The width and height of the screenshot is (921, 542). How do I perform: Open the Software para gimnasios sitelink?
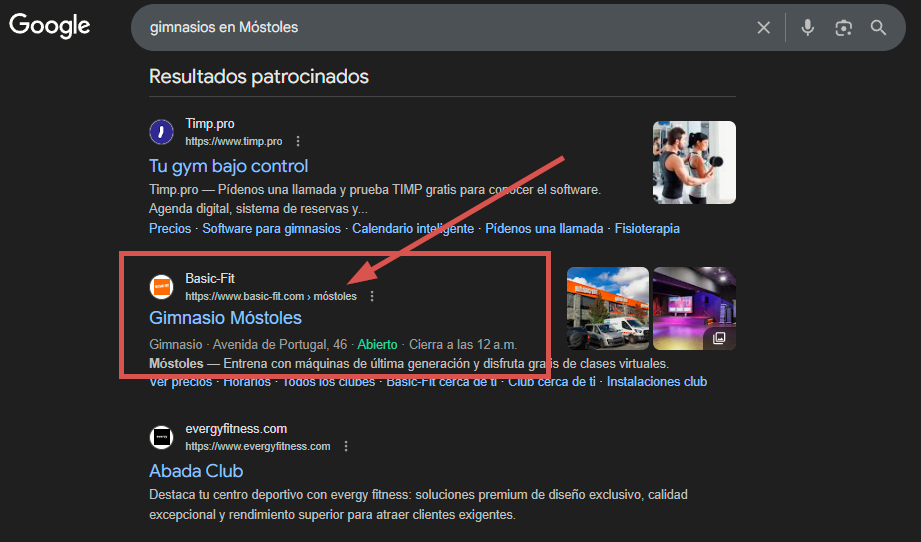click(271, 228)
